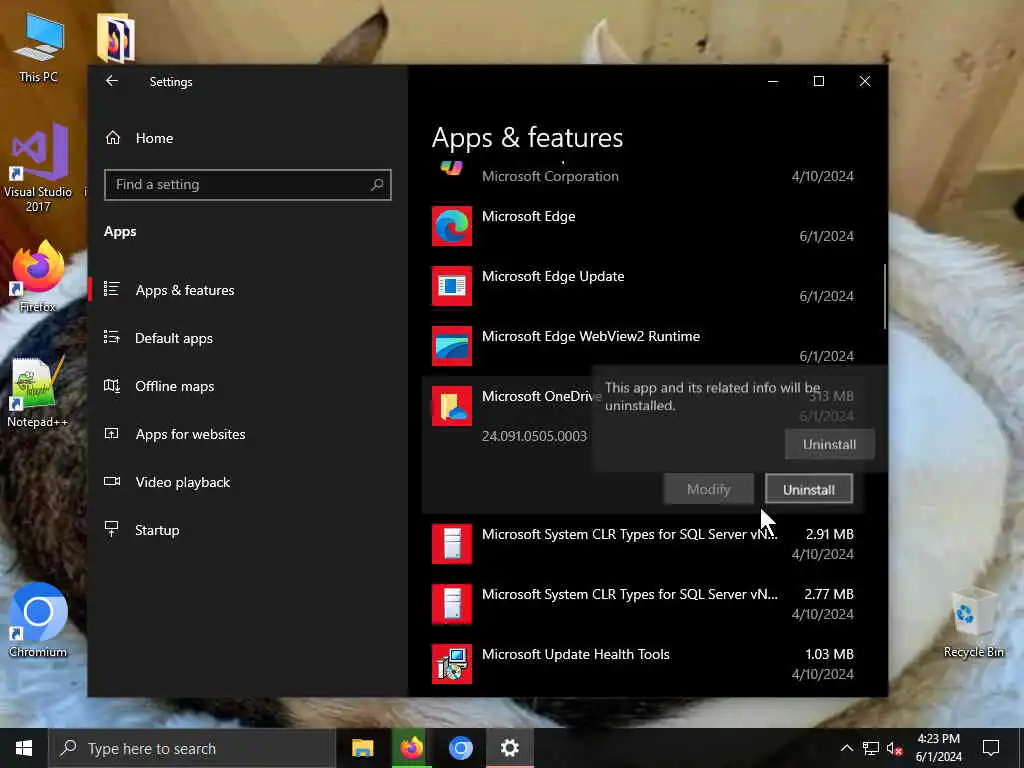1024x768 pixels.
Task: Confirm Uninstall in the popup flyout
Action: [829, 445]
